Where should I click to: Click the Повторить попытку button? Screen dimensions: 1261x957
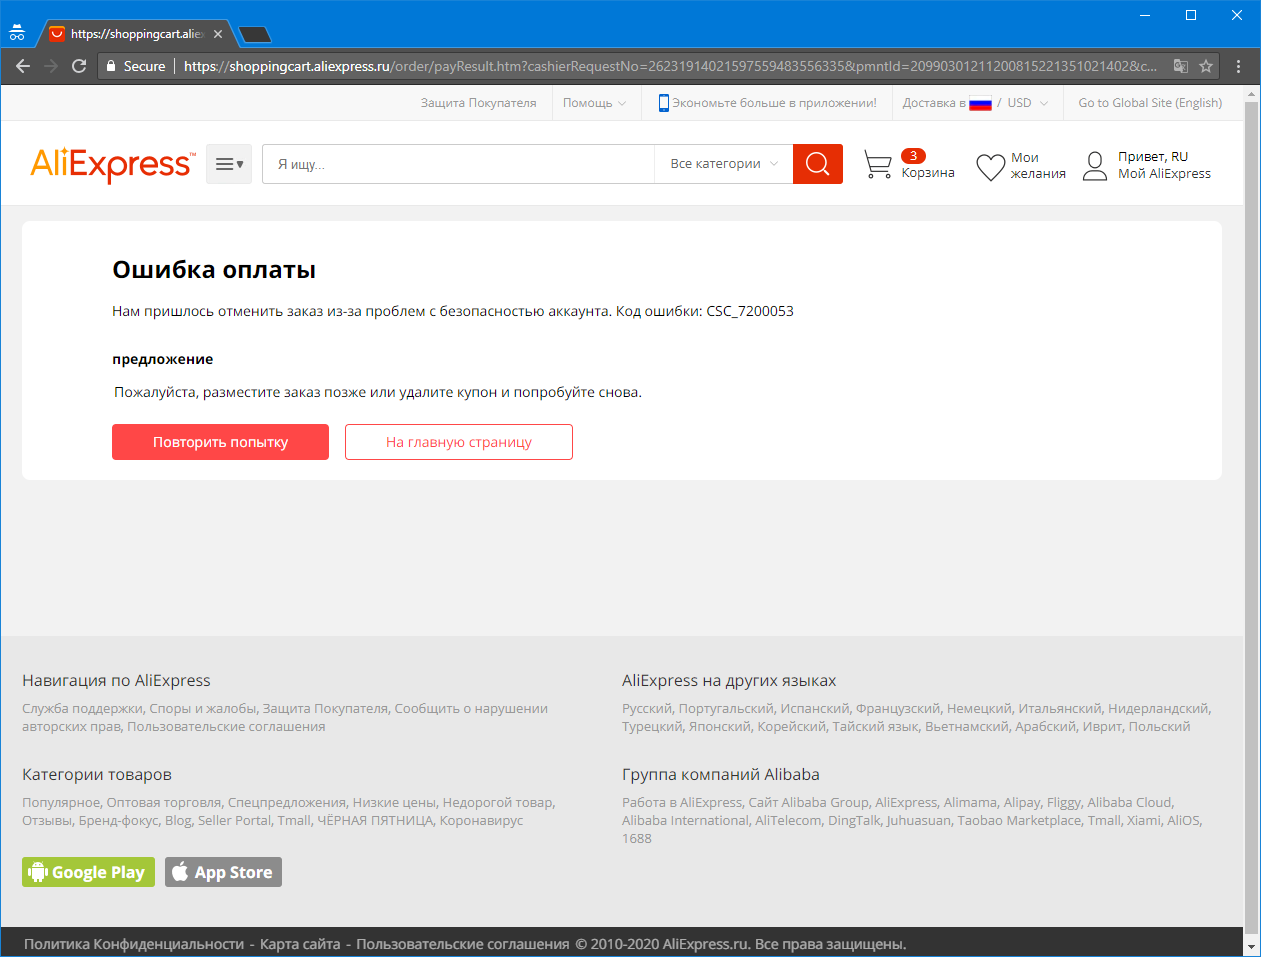pos(220,442)
